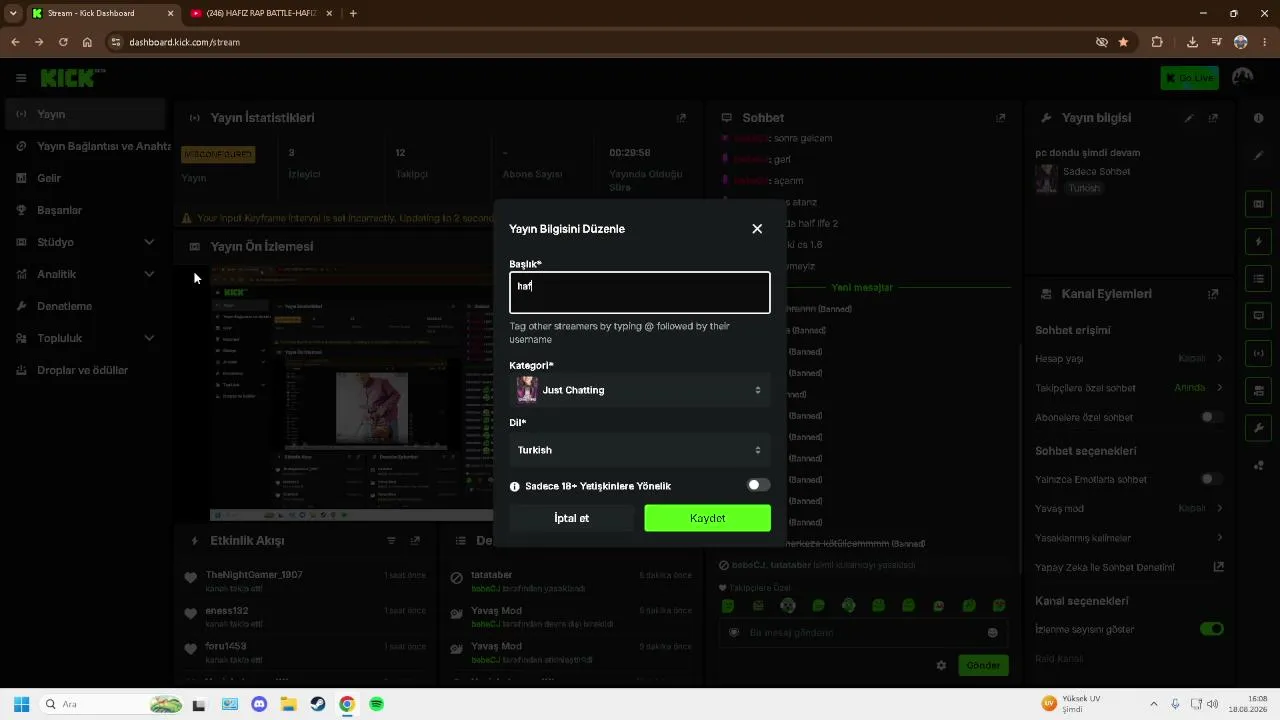Open the profile avatar menu

tap(1243, 78)
